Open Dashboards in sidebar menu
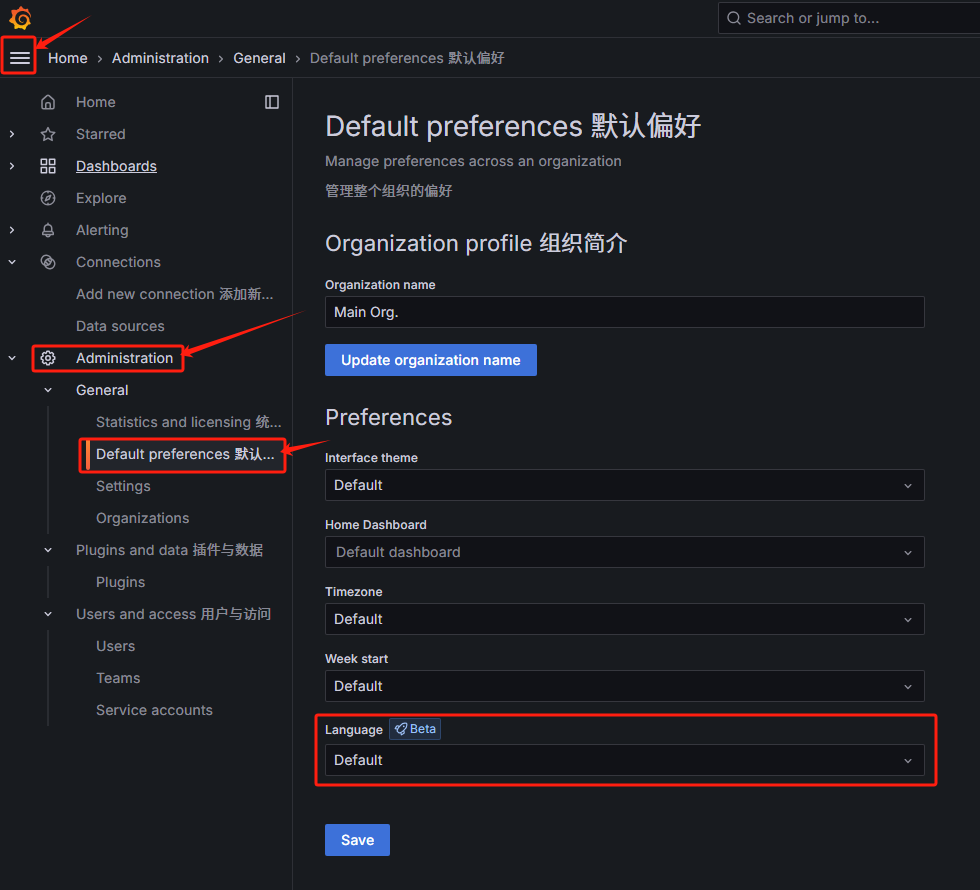The height and width of the screenshot is (890, 980). 116,166
